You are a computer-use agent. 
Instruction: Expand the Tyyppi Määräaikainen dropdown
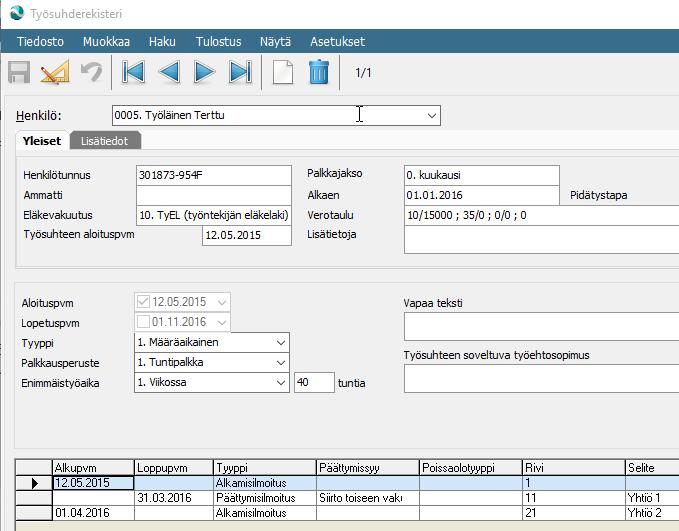pyautogui.click(x=281, y=343)
